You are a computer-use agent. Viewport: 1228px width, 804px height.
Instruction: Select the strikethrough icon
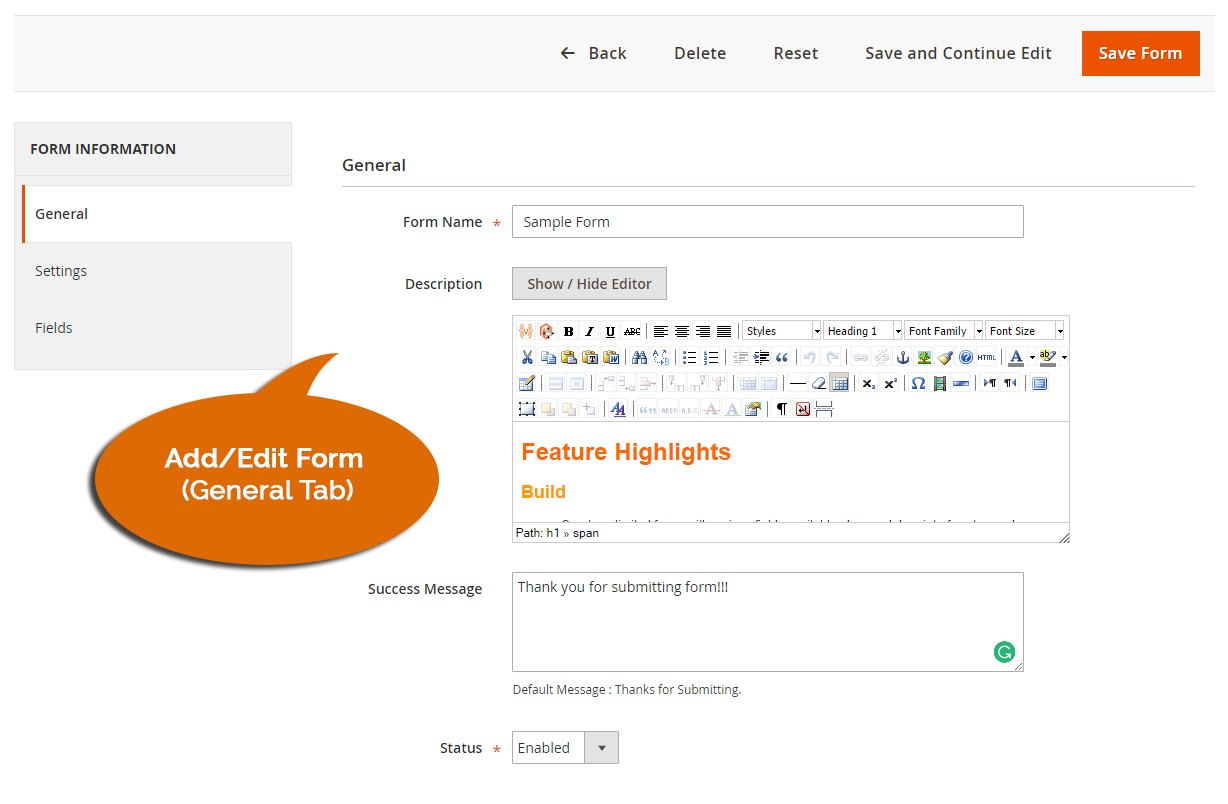(x=630, y=331)
